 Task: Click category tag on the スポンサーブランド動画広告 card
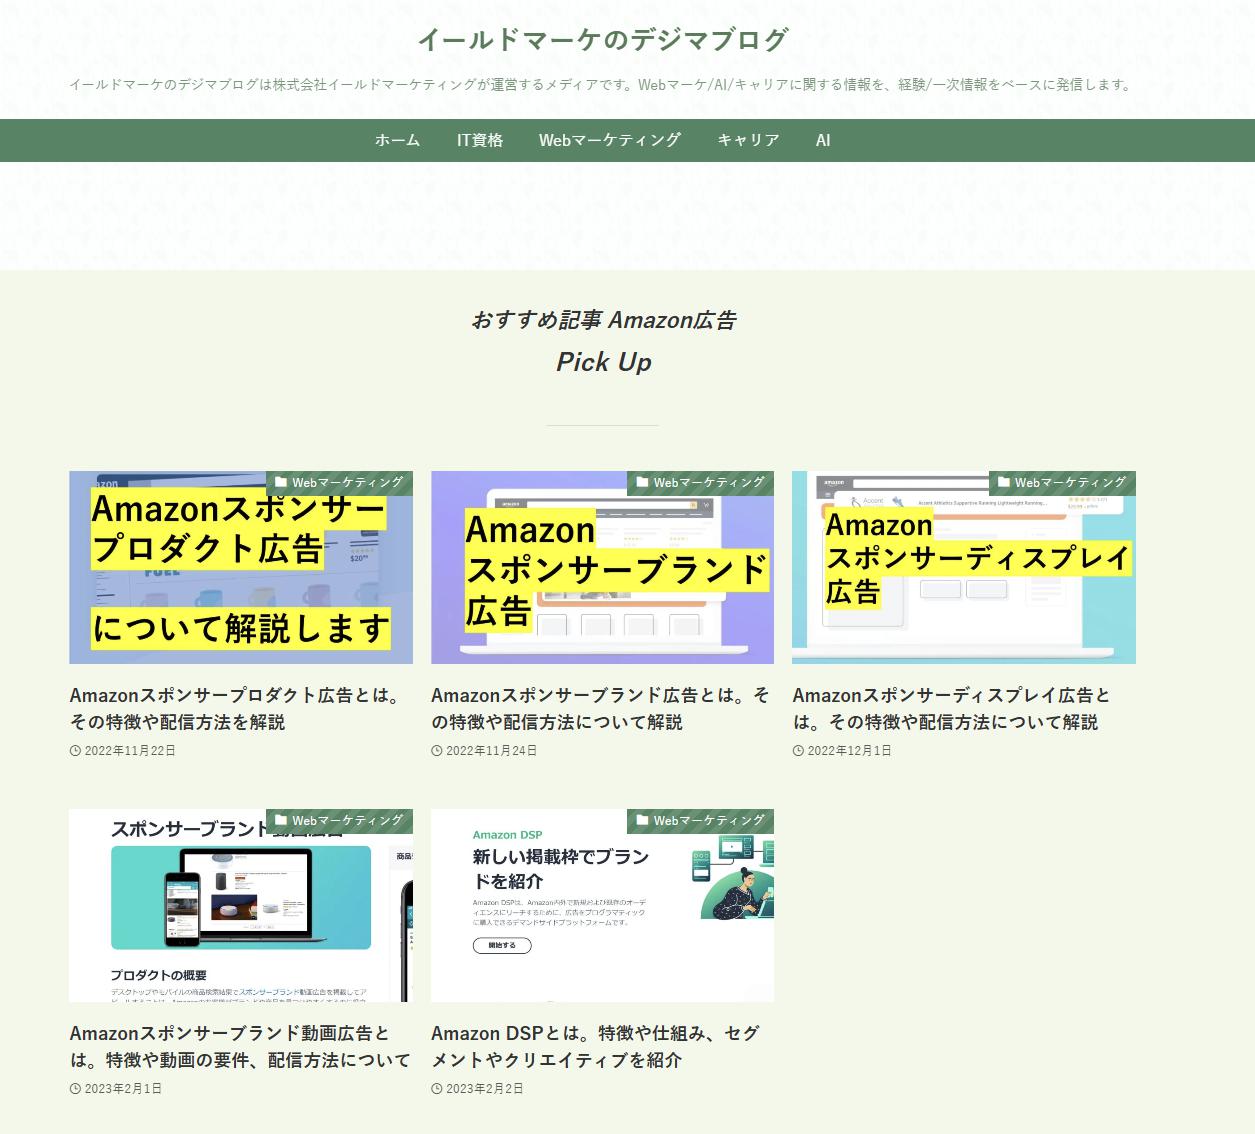click(x=339, y=821)
